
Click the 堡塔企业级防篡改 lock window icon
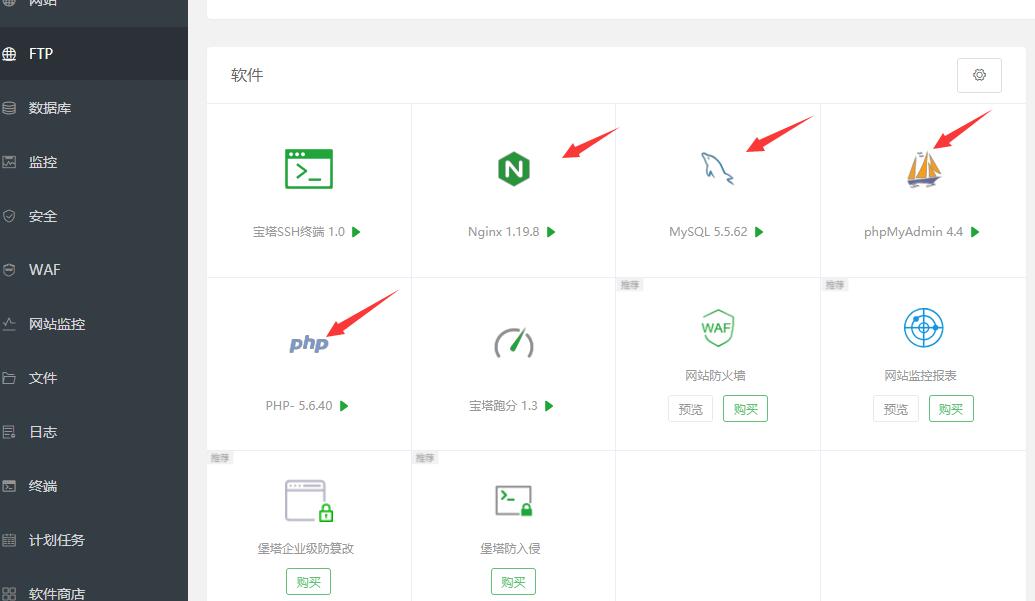(x=309, y=501)
